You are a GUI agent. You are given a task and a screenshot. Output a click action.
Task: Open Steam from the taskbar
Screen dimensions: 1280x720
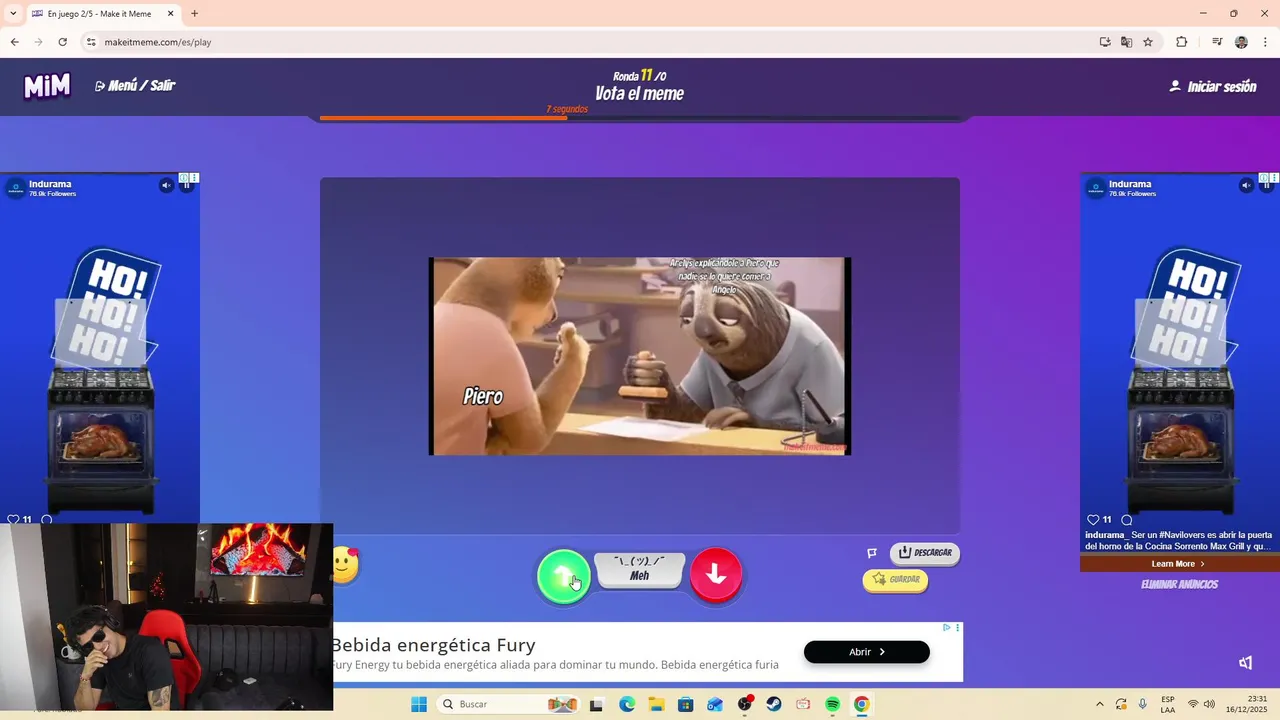pyautogui.click(x=774, y=704)
